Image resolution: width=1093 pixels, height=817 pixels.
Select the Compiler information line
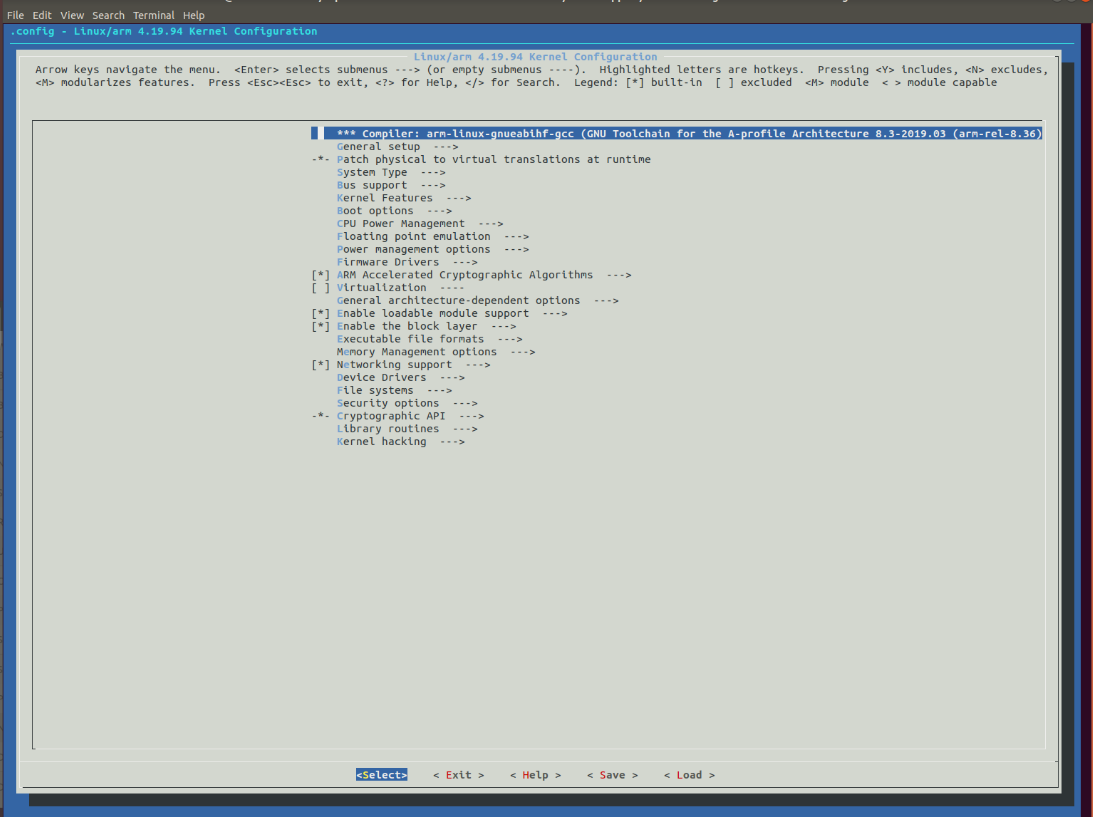(680, 134)
